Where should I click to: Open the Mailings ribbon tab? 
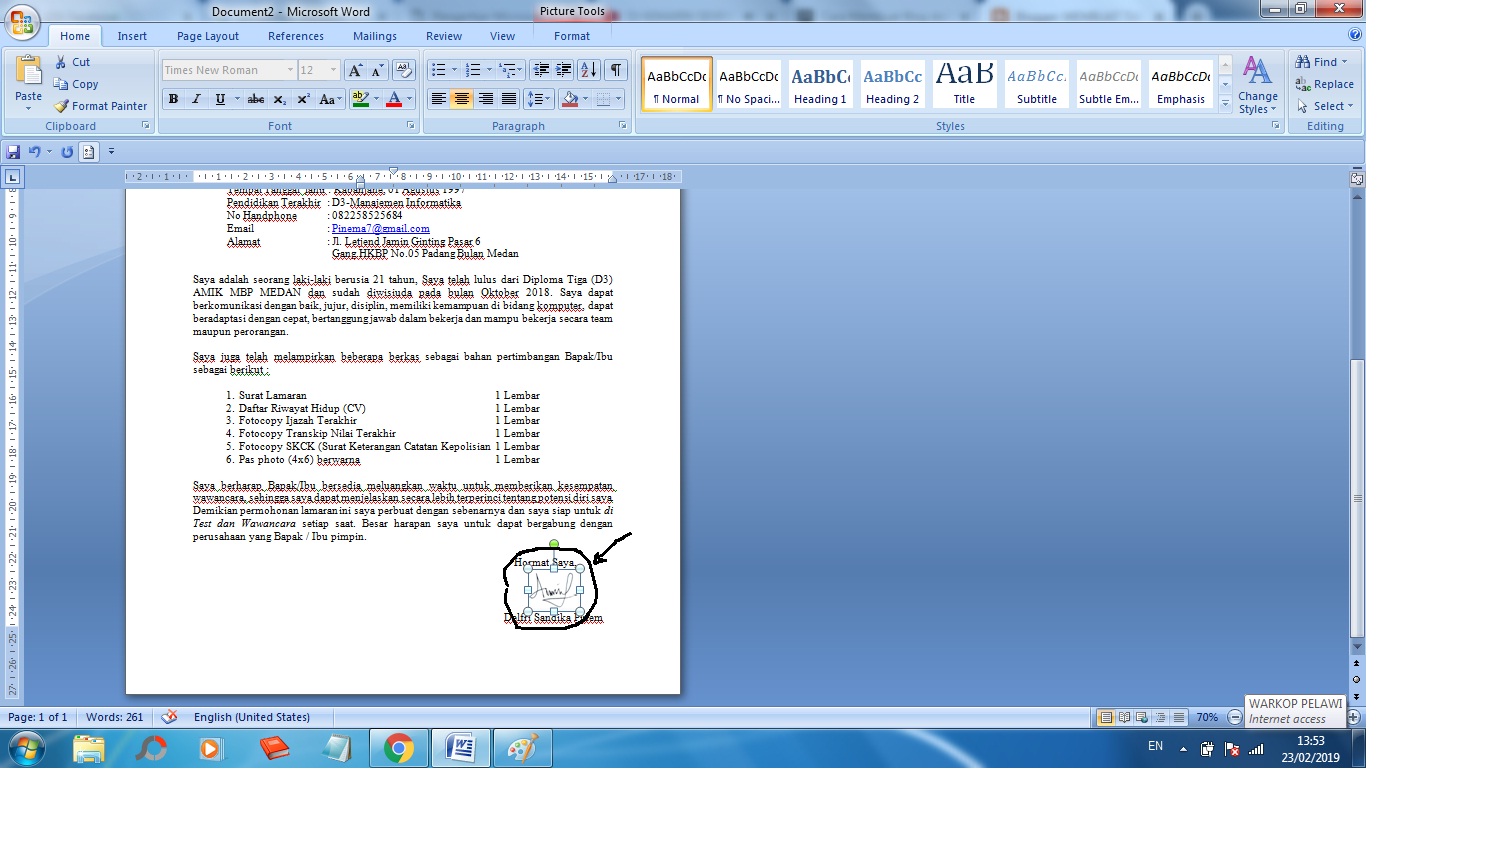(x=374, y=34)
